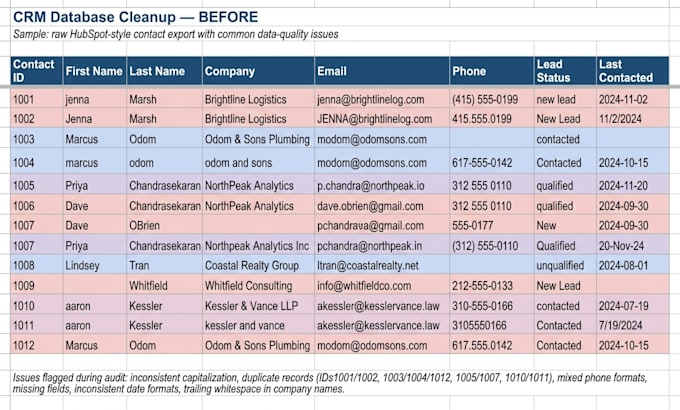Image resolution: width=680 pixels, height=410 pixels.
Task: Click the Last Contacted header cell
Action: (633, 71)
